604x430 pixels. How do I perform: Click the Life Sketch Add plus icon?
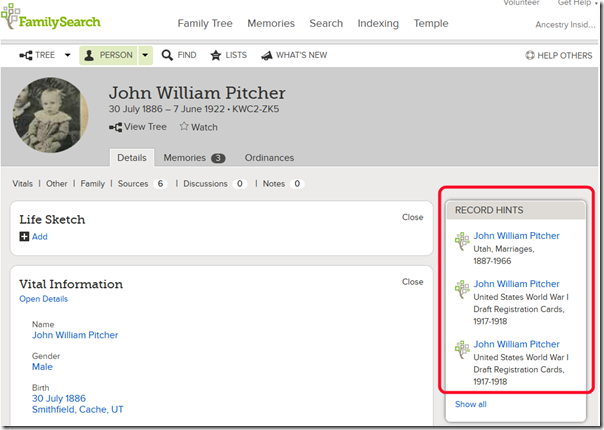coord(24,237)
